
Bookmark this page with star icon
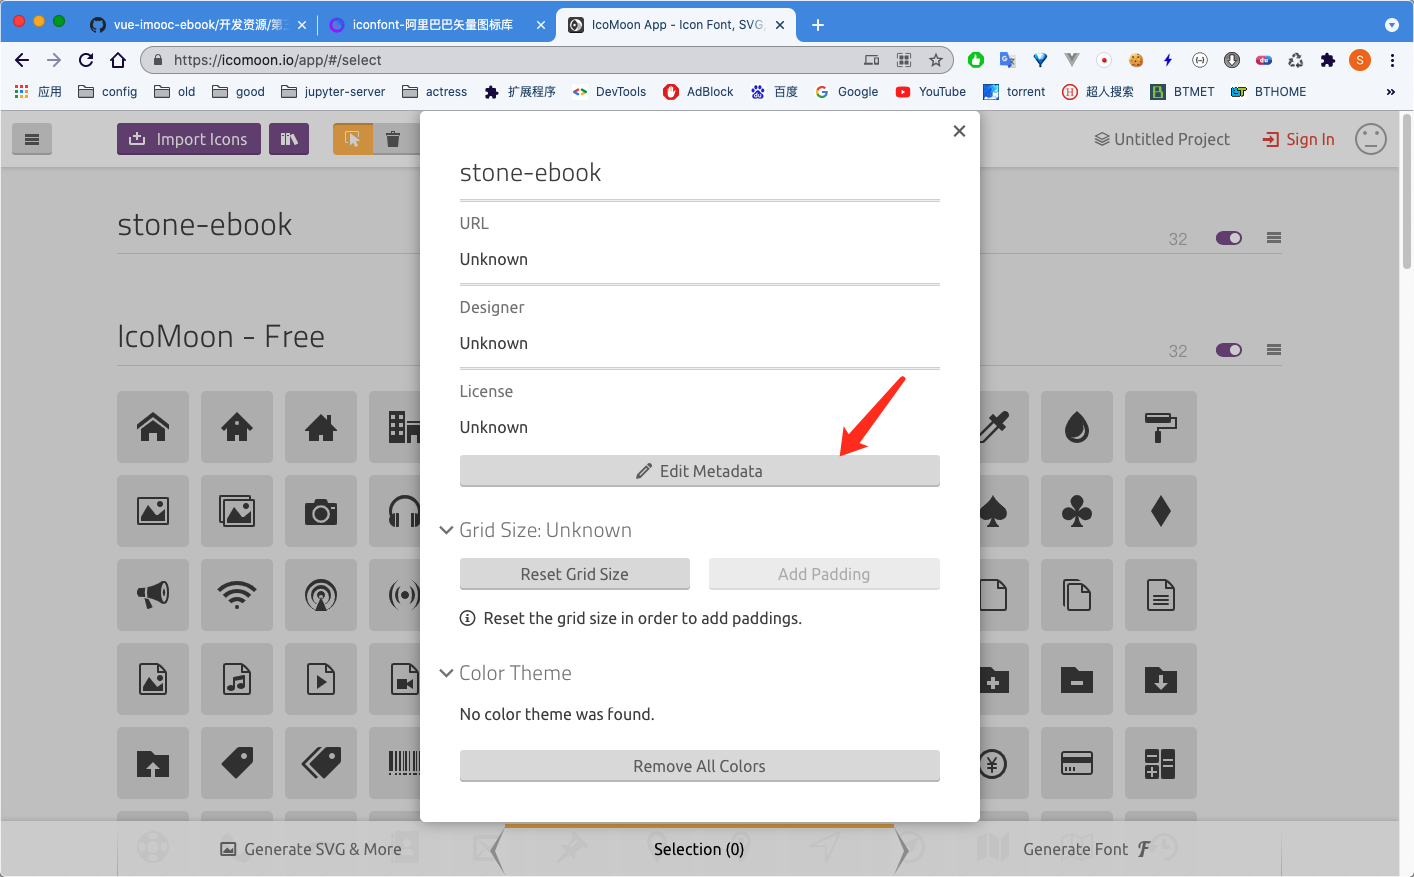(936, 60)
